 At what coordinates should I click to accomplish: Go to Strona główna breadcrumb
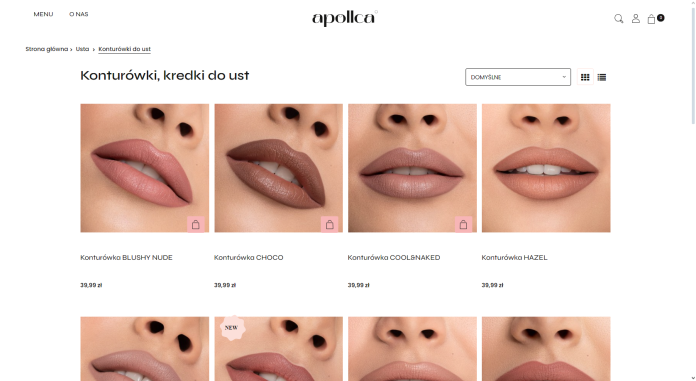(x=47, y=49)
